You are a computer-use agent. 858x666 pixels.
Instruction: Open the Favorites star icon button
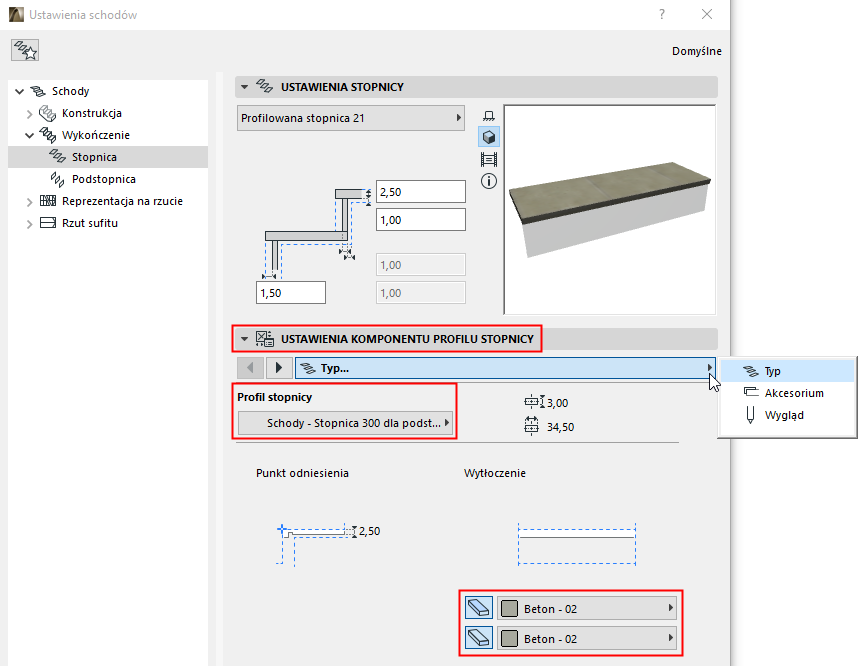[x=25, y=50]
